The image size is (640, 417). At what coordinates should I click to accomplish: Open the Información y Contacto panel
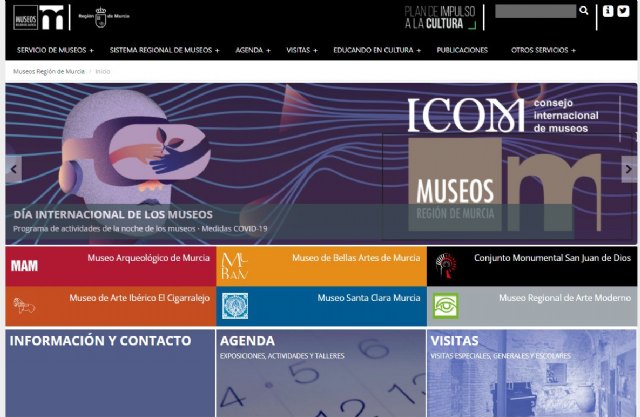click(x=110, y=373)
